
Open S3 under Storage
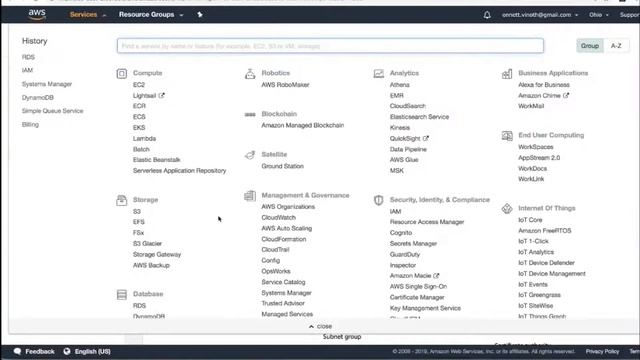pos(137,211)
